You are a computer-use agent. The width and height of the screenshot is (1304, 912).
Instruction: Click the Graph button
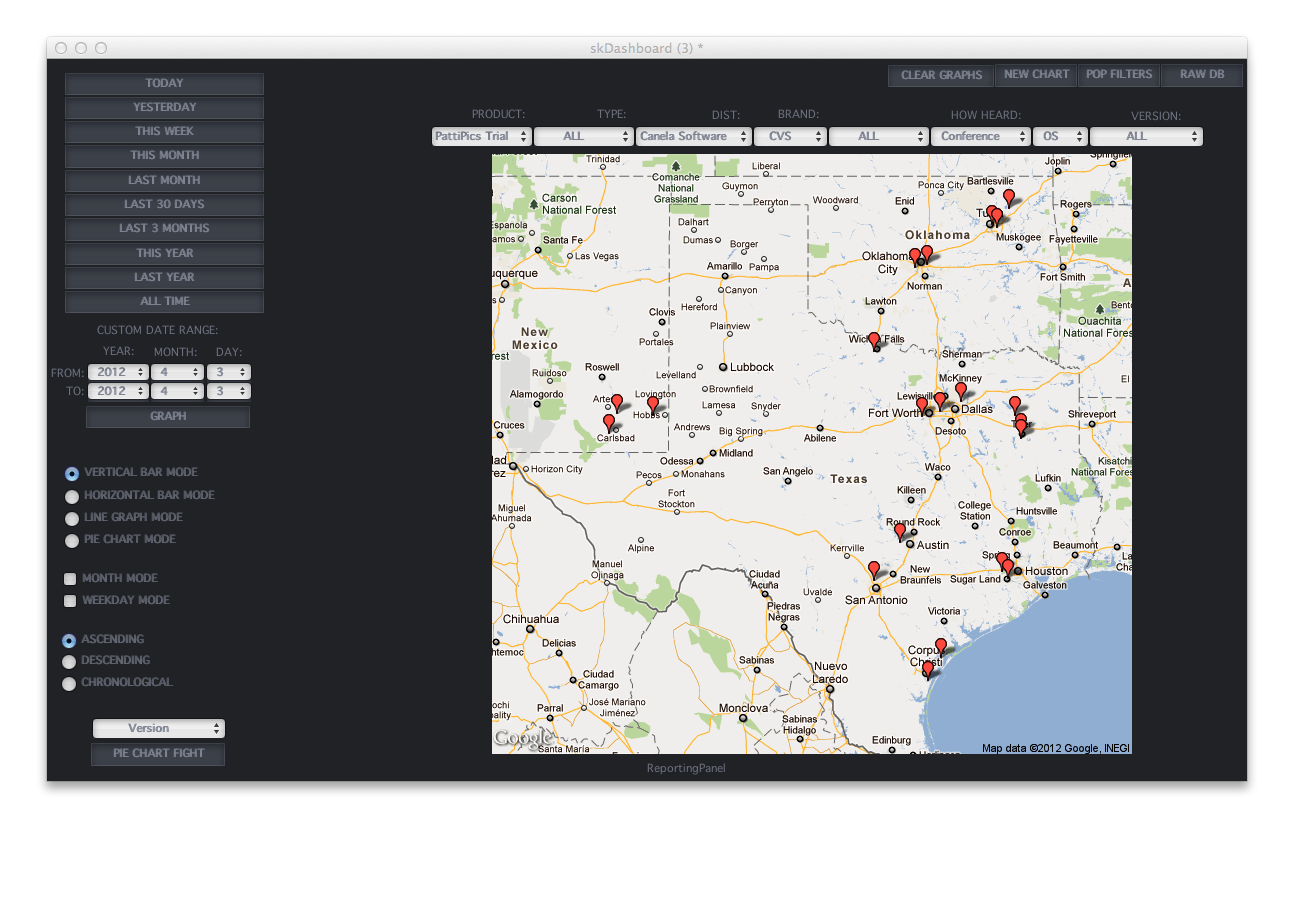tap(168, 417)
